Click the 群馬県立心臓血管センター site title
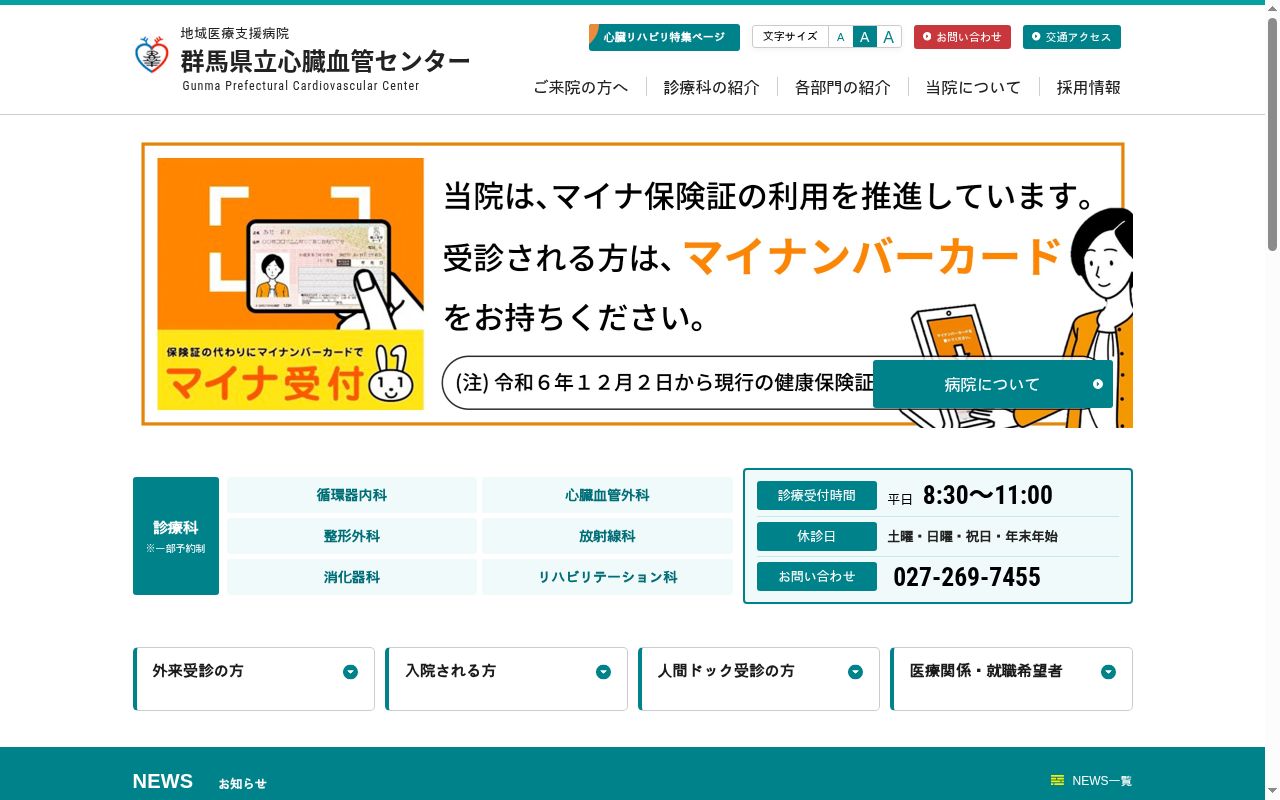1280x800 pixels. coord(325,61)
